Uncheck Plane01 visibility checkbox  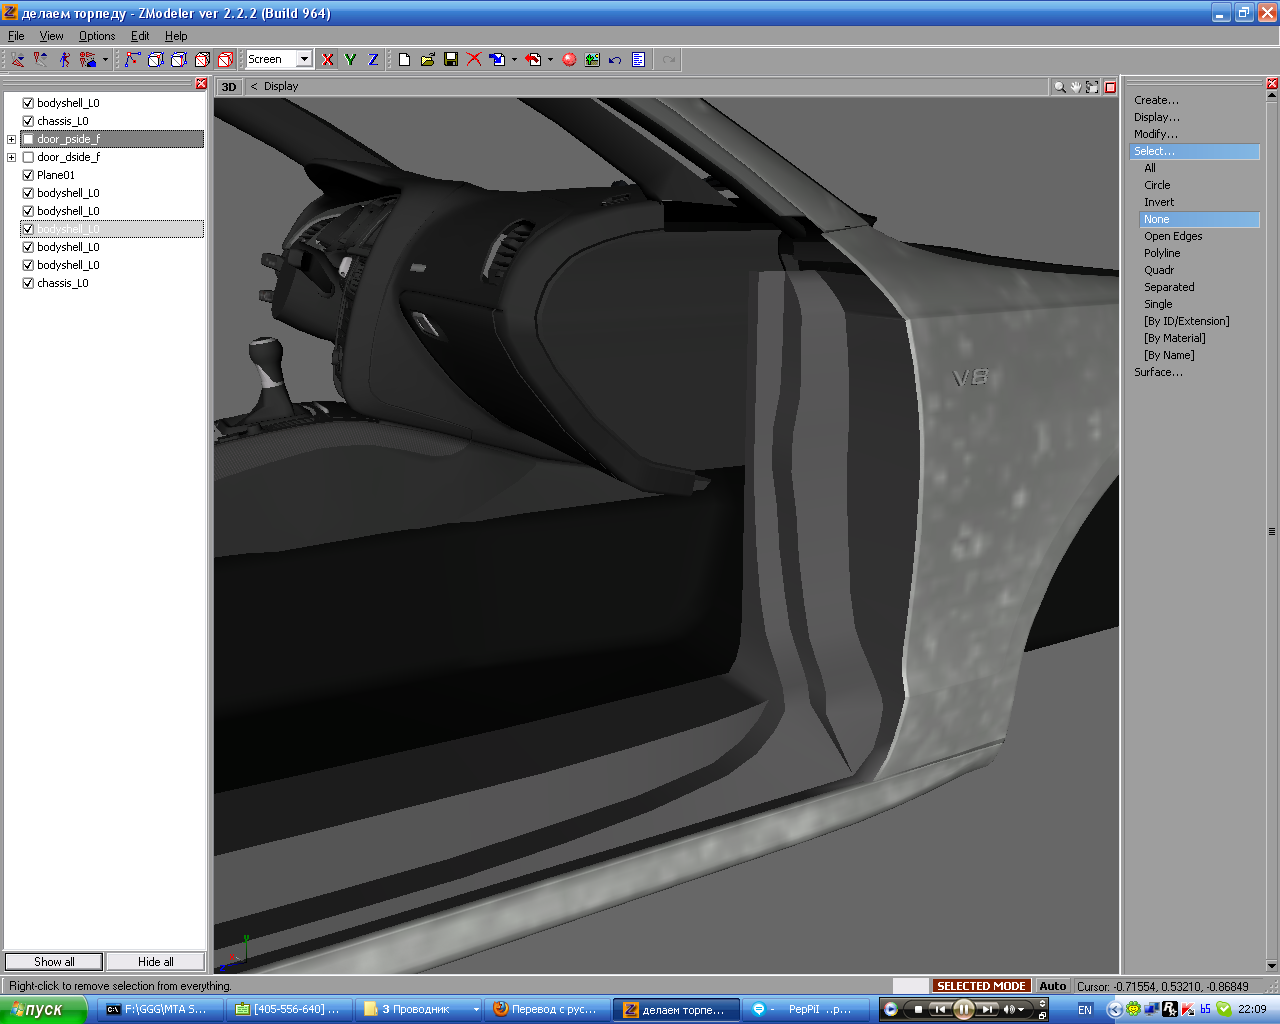[28, 175]
